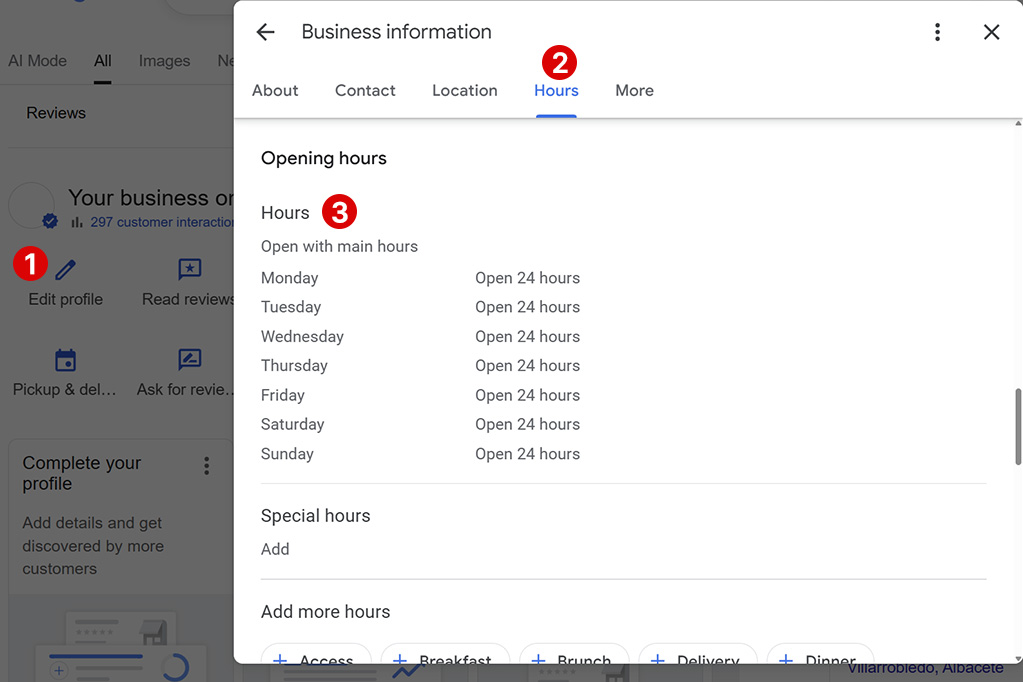Select the Hours tab
This screenshot has height=682, width=1023.
tap(557, 91)
